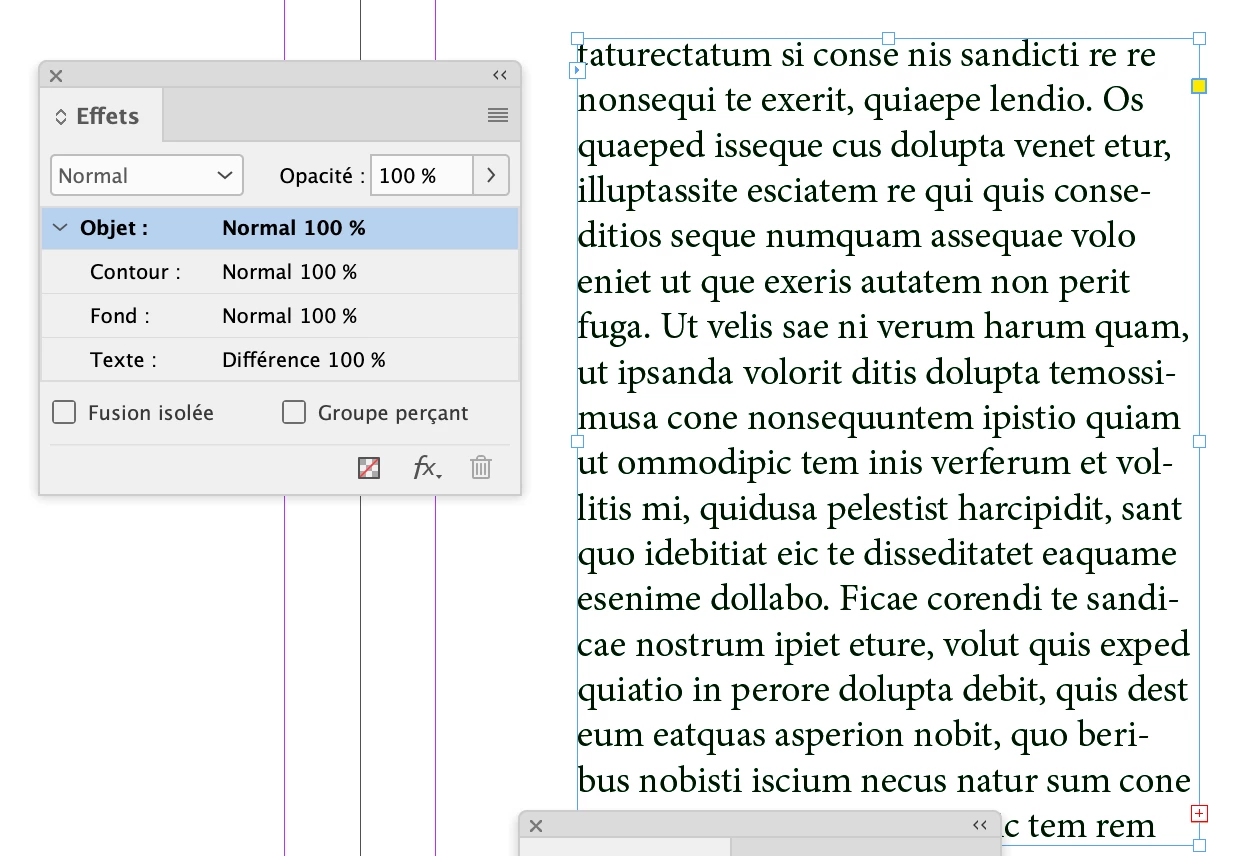
Task: Cycle Effets panel view with arrows icon
Action: pyautogui.click(x=60, y=117)
